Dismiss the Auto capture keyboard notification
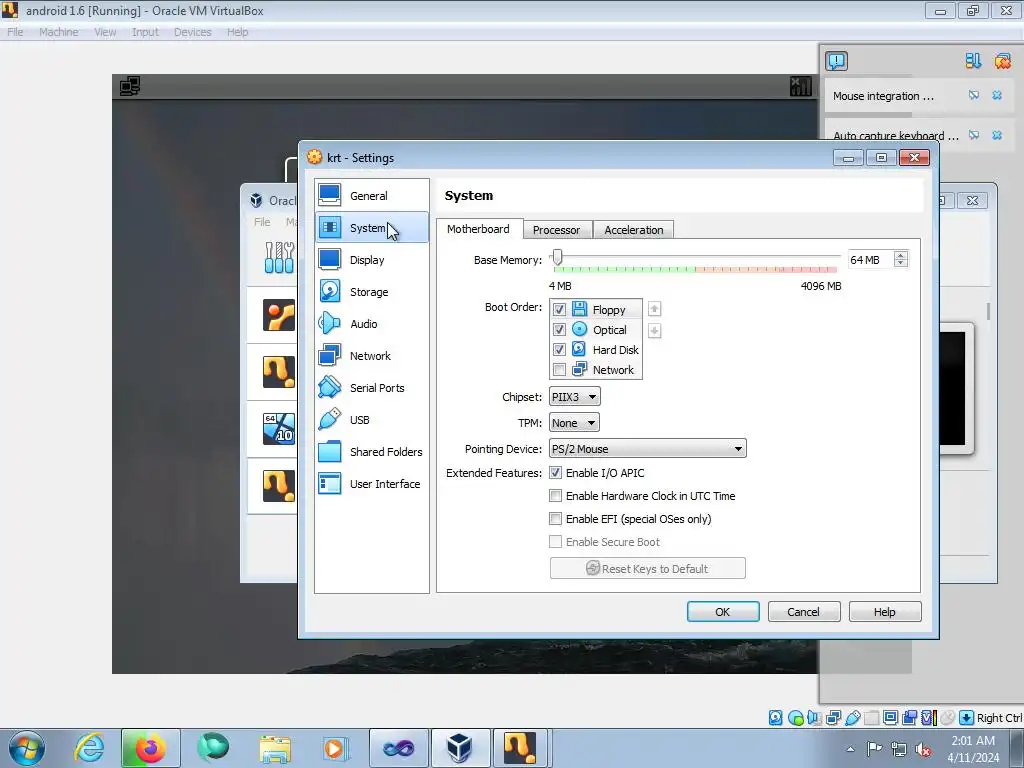The width and height of the screenshot is (1024, 768). tap(997, 135)
